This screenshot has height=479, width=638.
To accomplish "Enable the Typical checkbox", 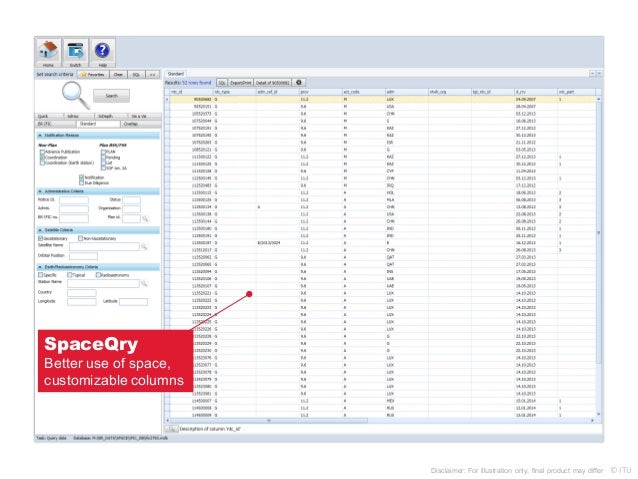I will [x=70, y=275].
